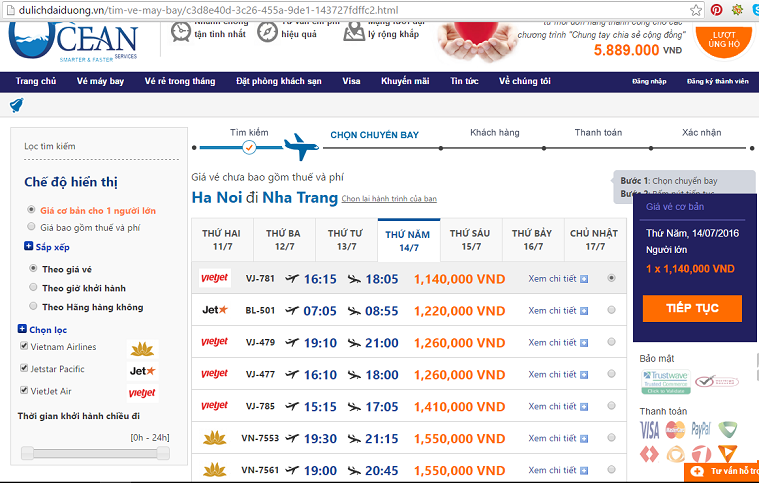Switch to the Thứ Sáu 15/7 date tab
The image size is (759, 483).
coord(471,240)
